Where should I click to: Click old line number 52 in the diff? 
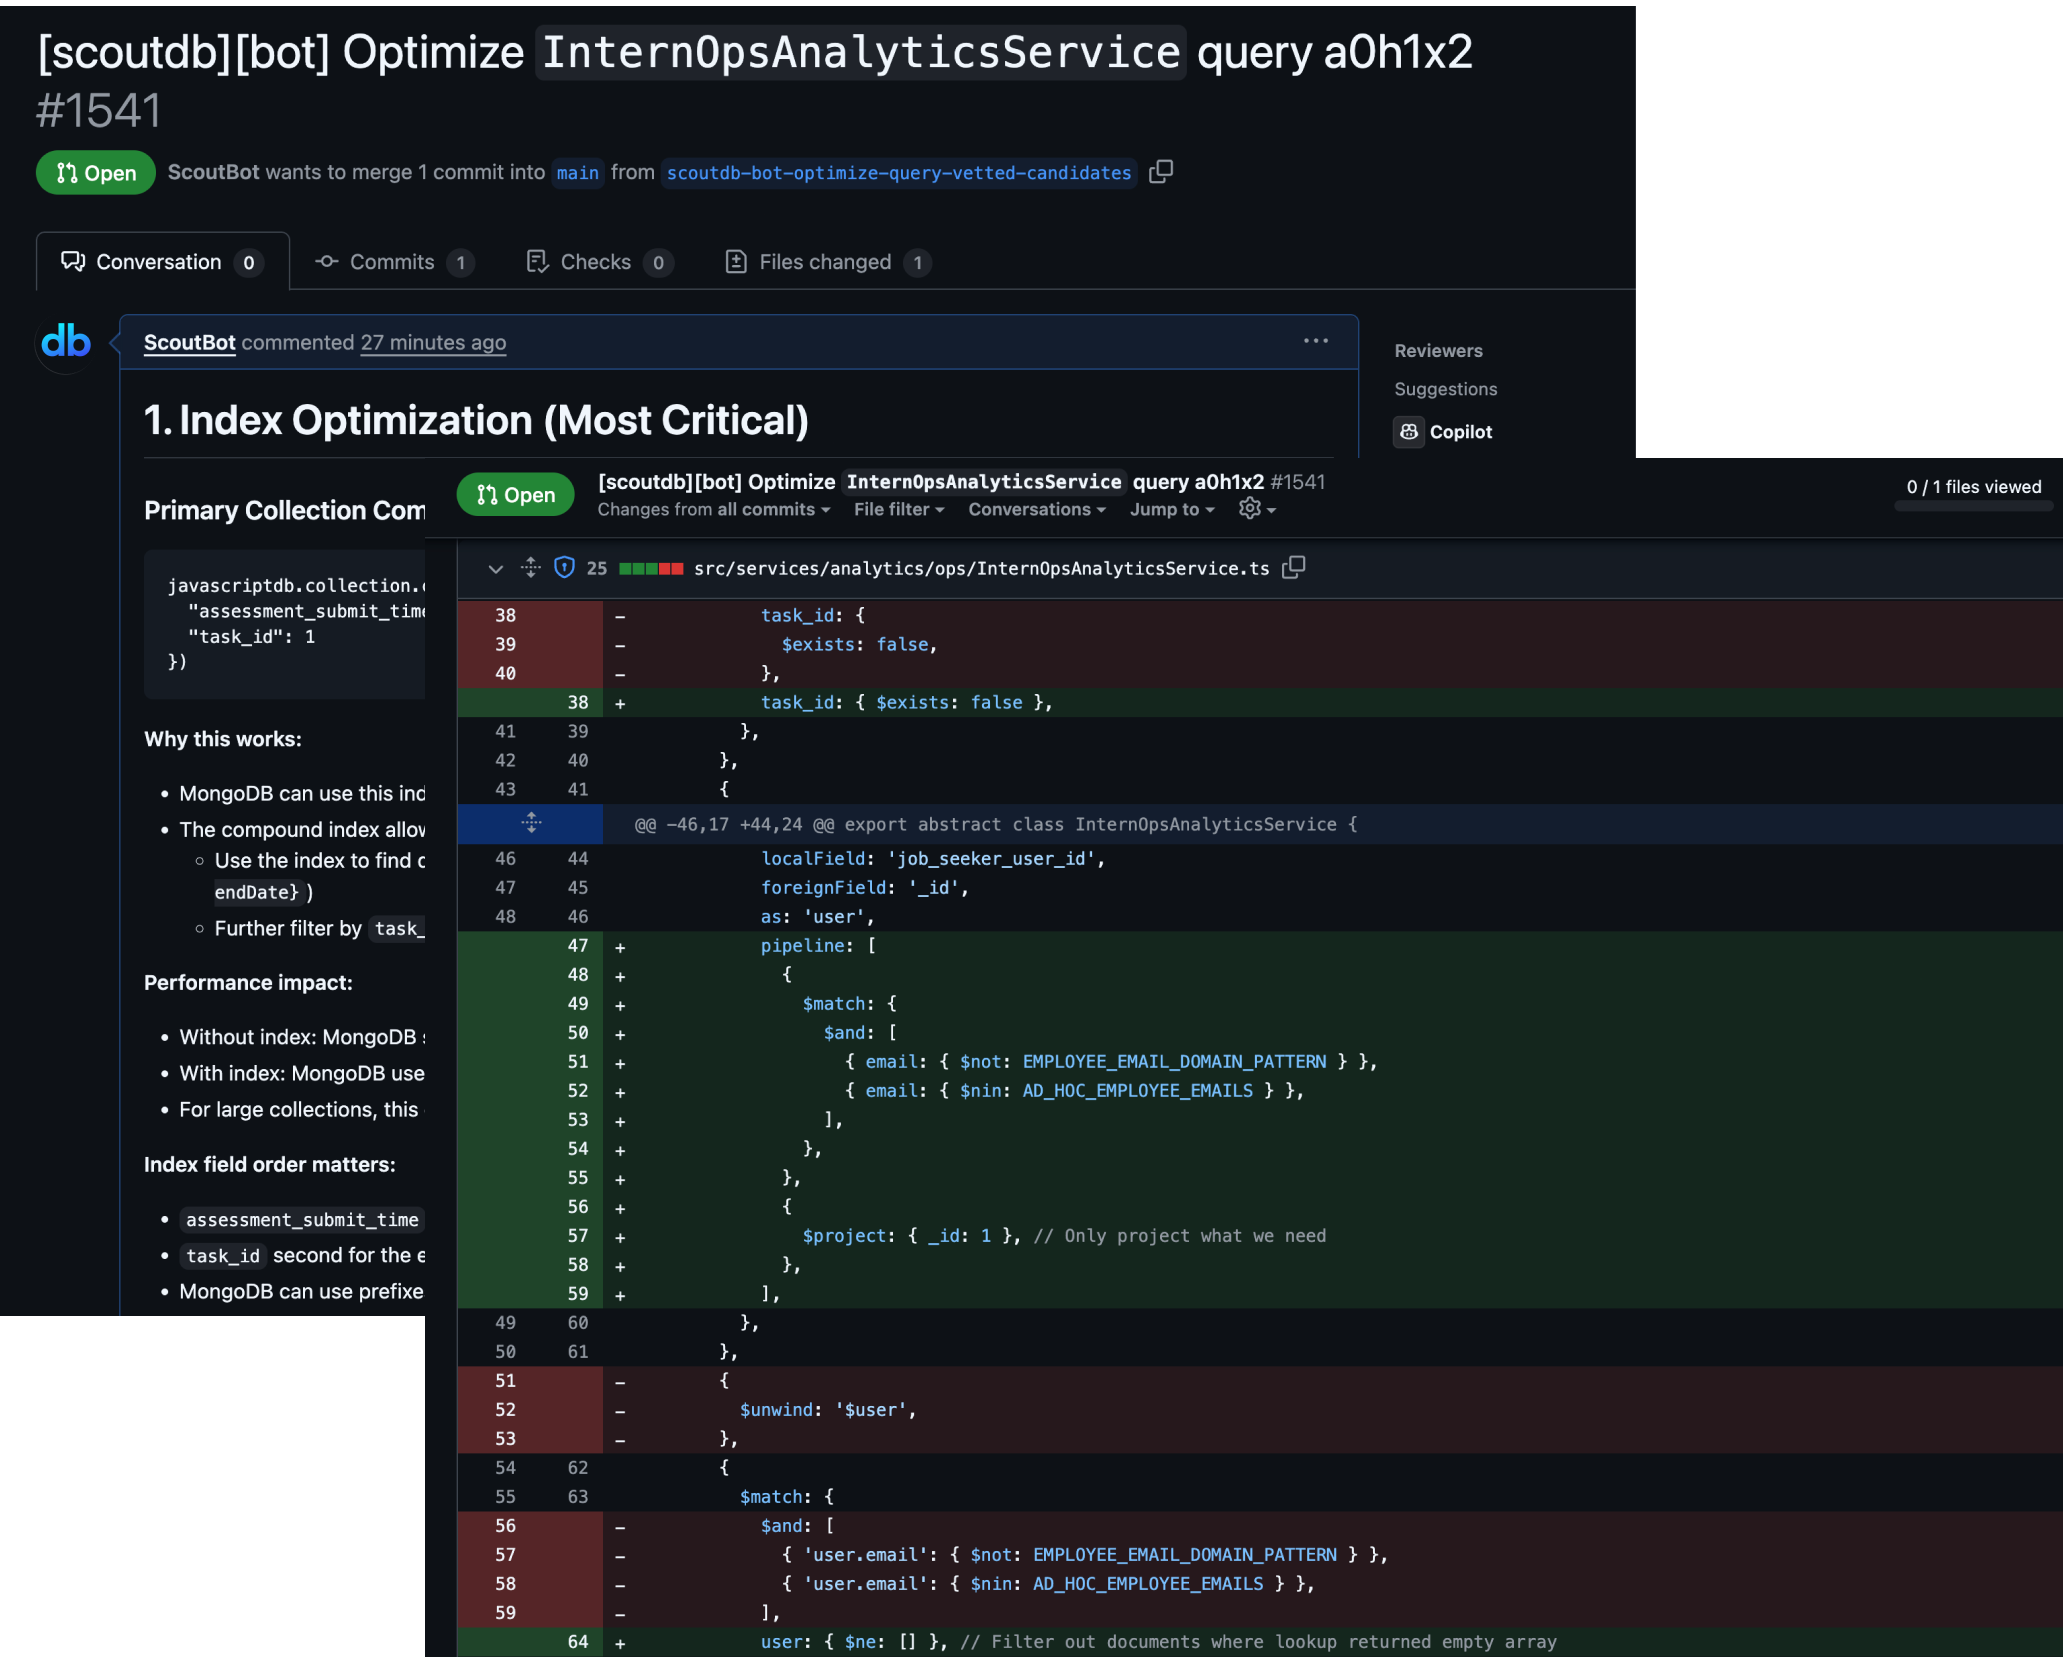click(x=505, y=1410)
